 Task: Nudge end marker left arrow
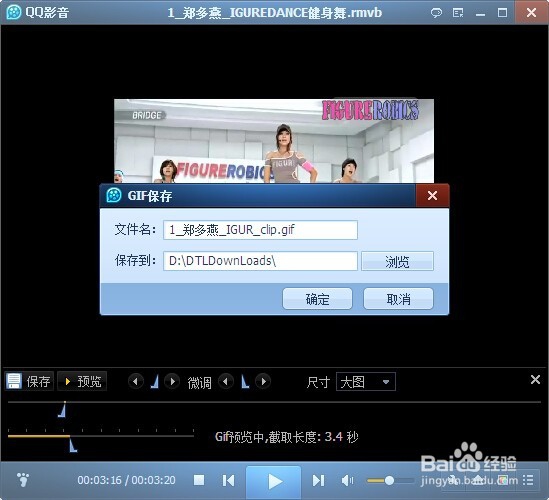(x=226, y=381)
